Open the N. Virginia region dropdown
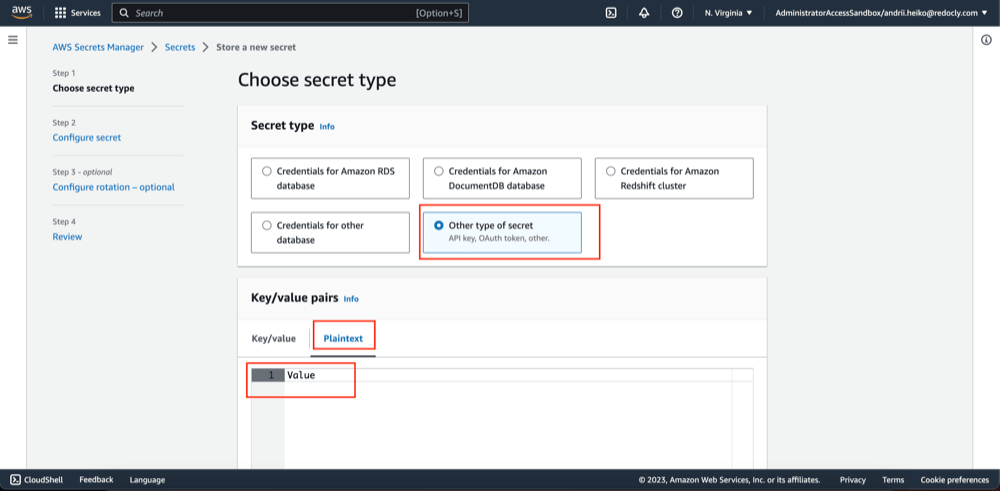The image size is (1000, 491). coord(728,13)
